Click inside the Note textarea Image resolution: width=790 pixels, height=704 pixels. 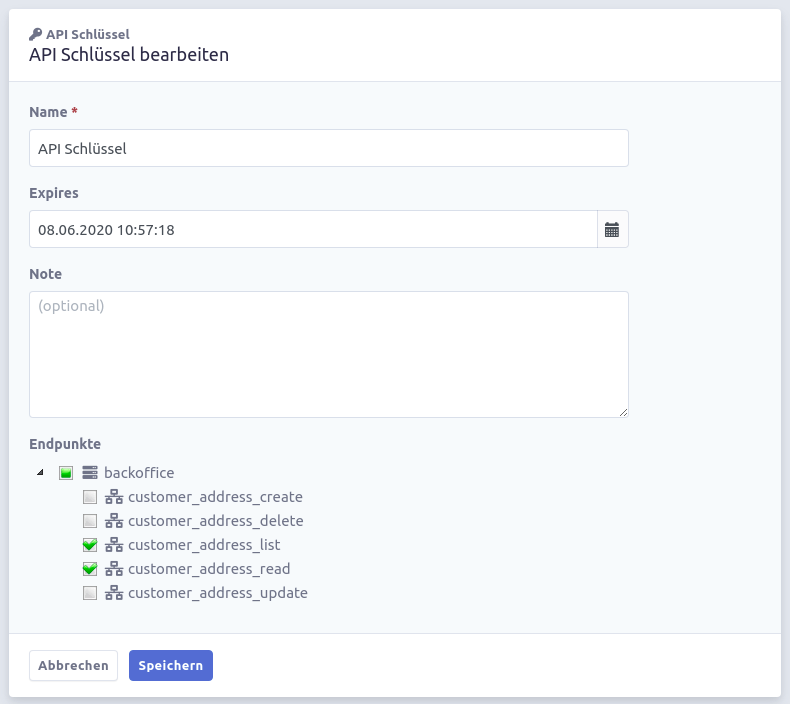point(329,354)
